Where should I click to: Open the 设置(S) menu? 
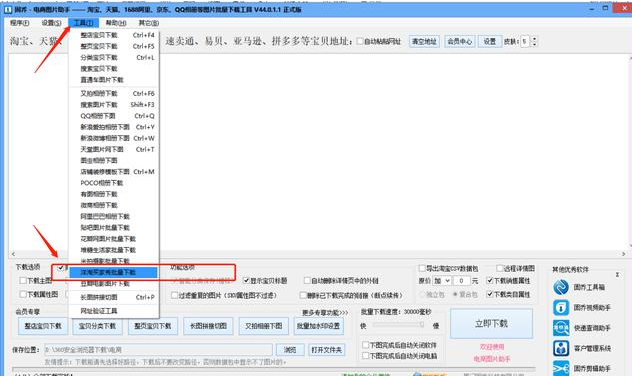[52, 23]
